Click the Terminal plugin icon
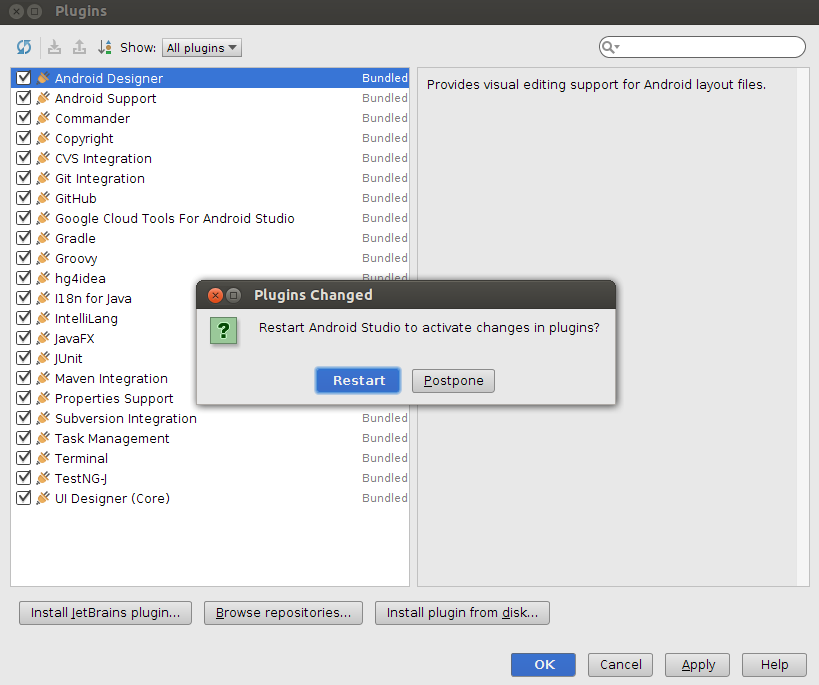 (x=43, y=458)
